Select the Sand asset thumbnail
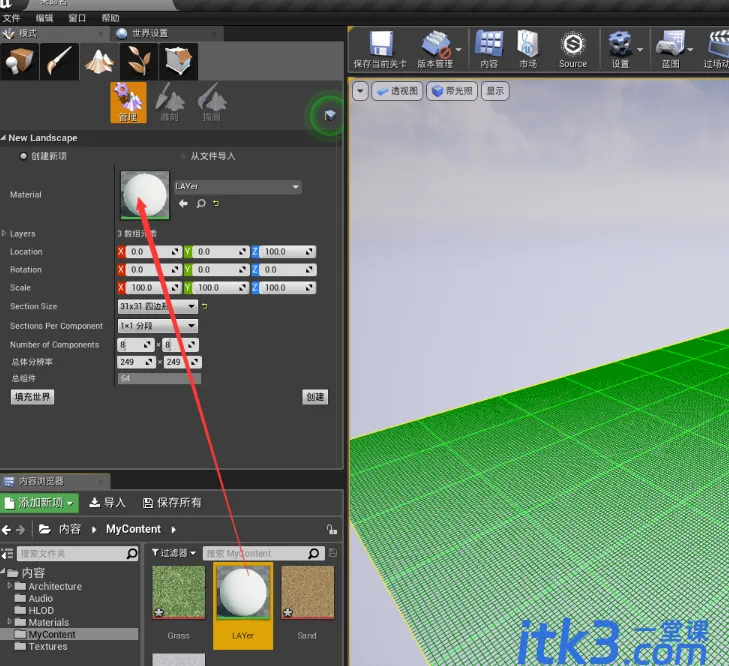The height and width of the screenshot is (666, 729). [x=307, y=593]
